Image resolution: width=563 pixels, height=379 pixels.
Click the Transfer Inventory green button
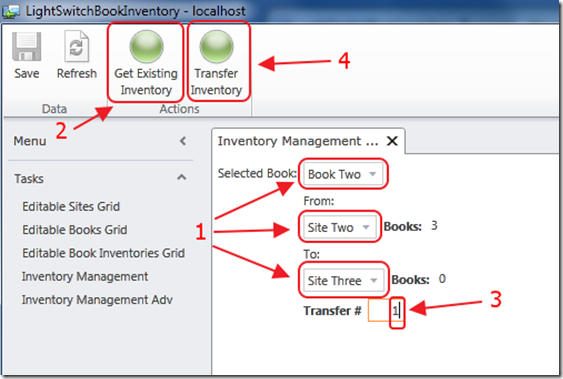tap(216, 47)
